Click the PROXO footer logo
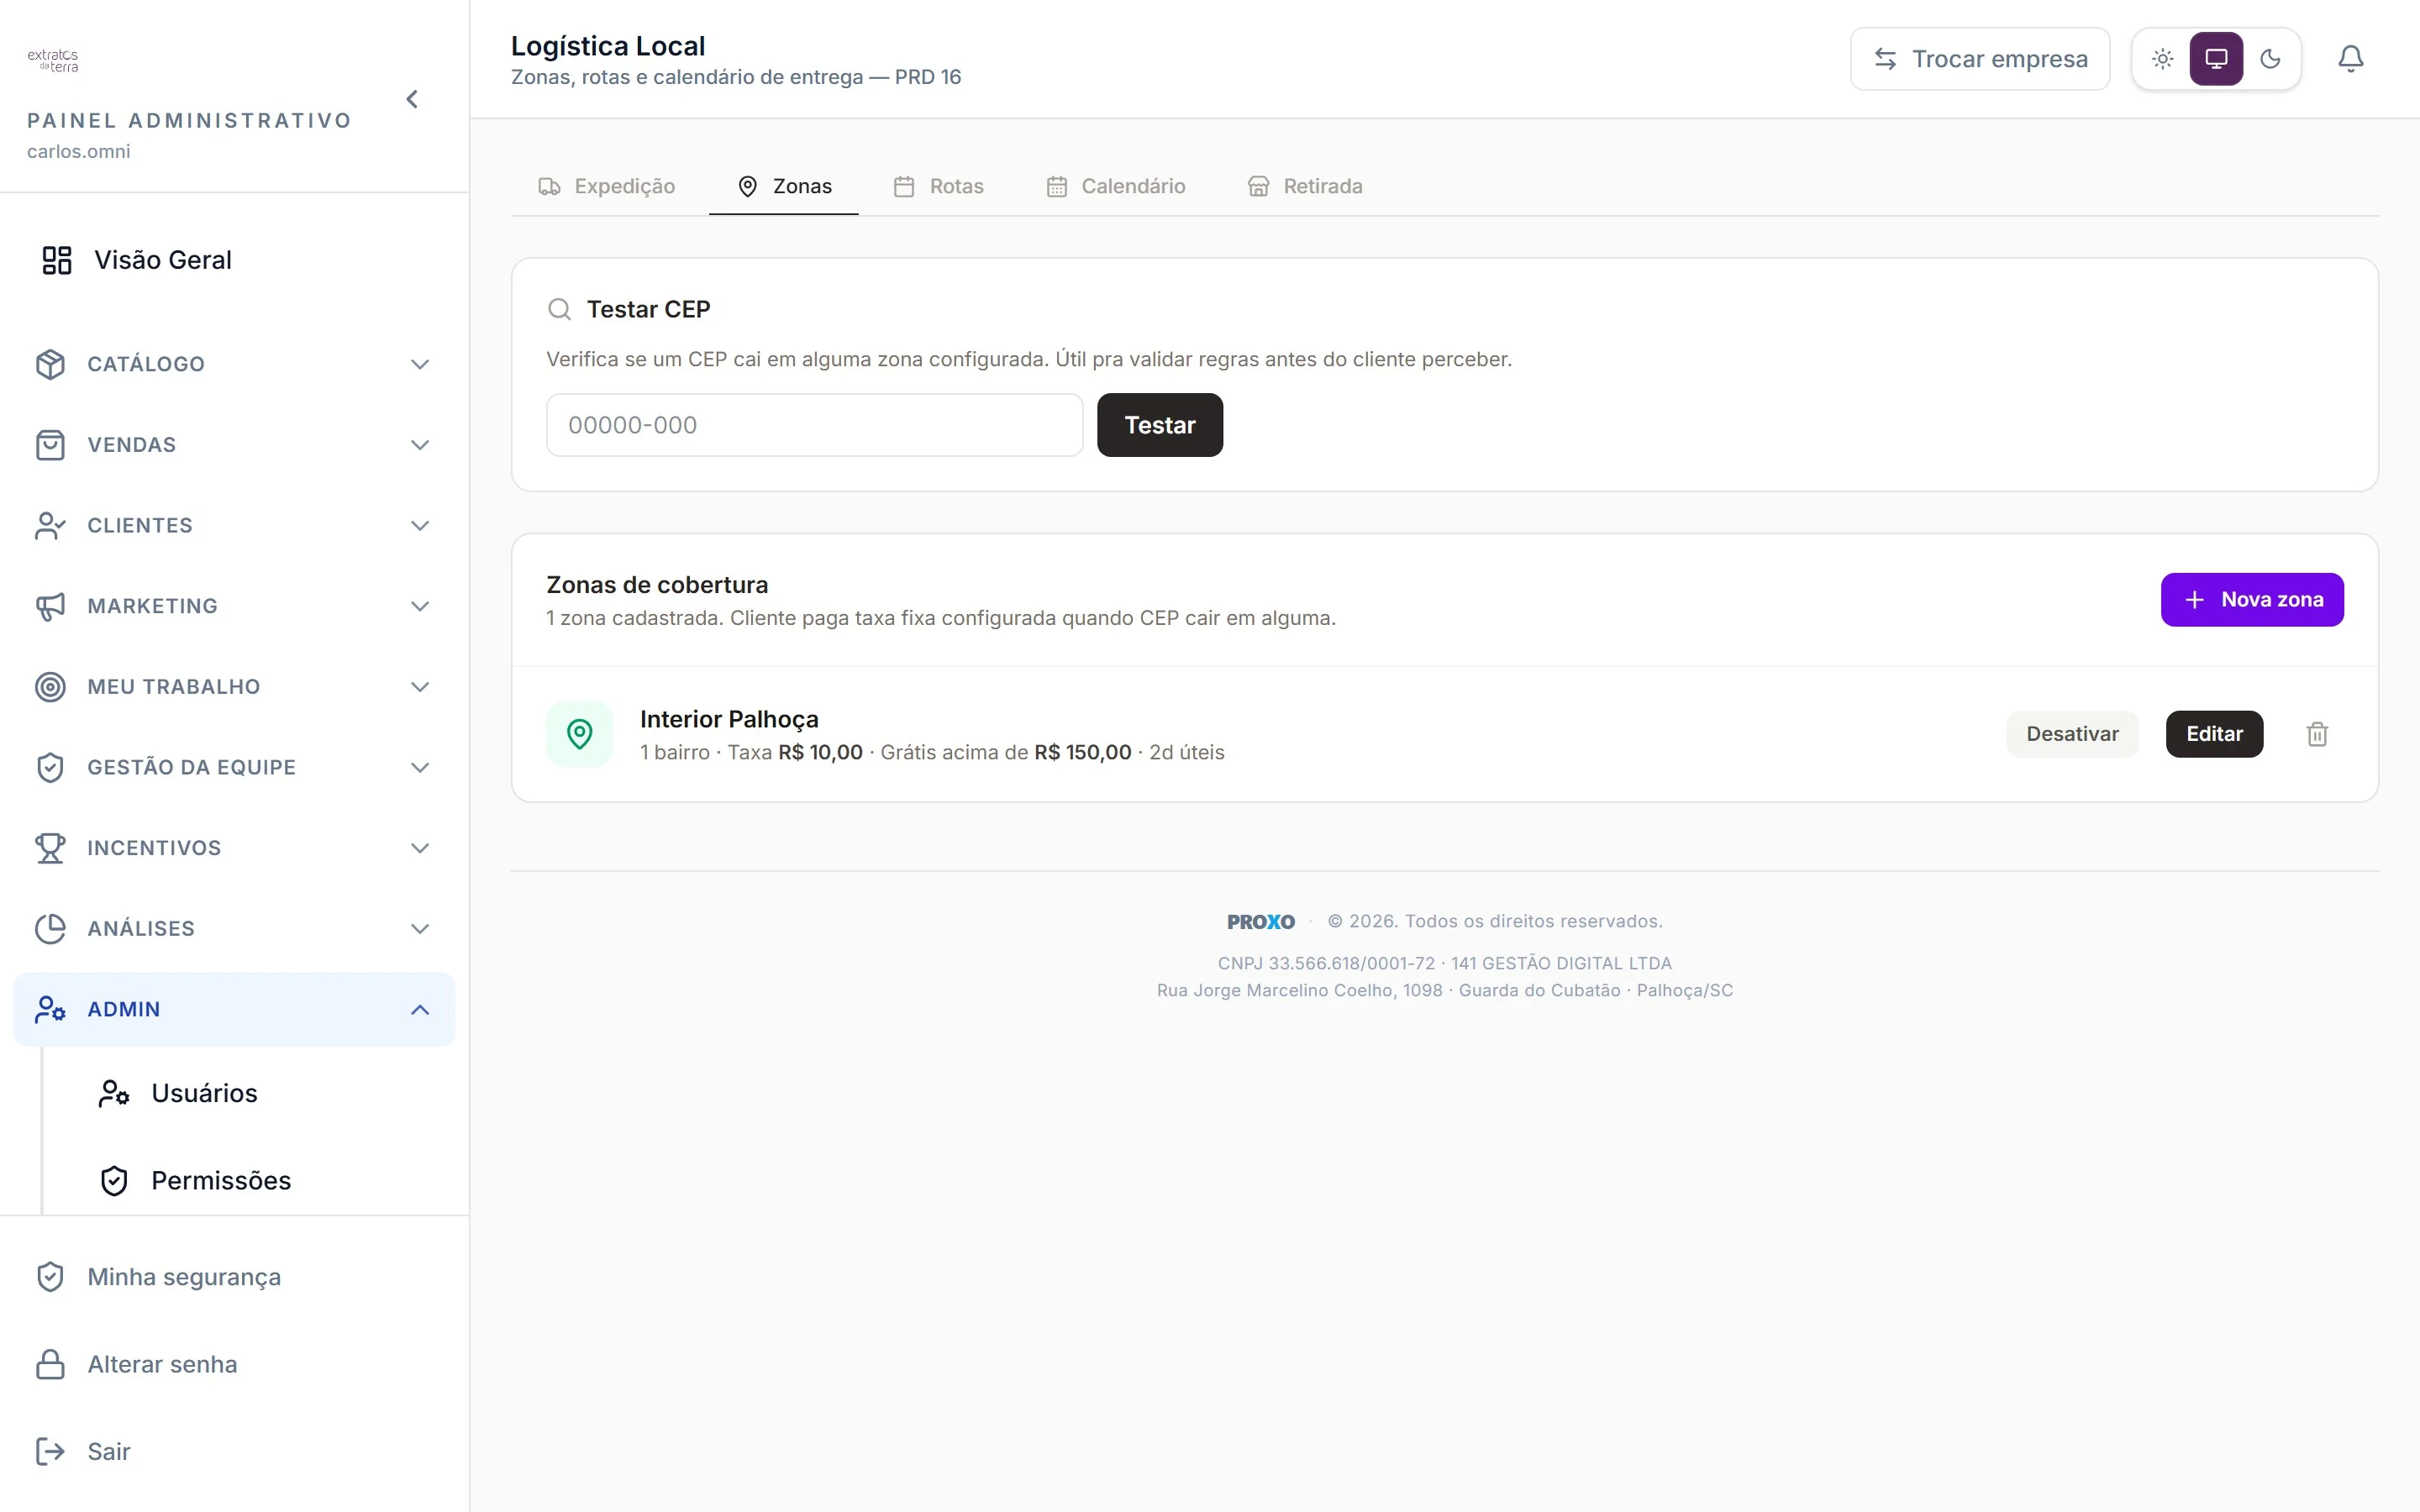The image size is (2420, 1512). [x=1260, y=922]
